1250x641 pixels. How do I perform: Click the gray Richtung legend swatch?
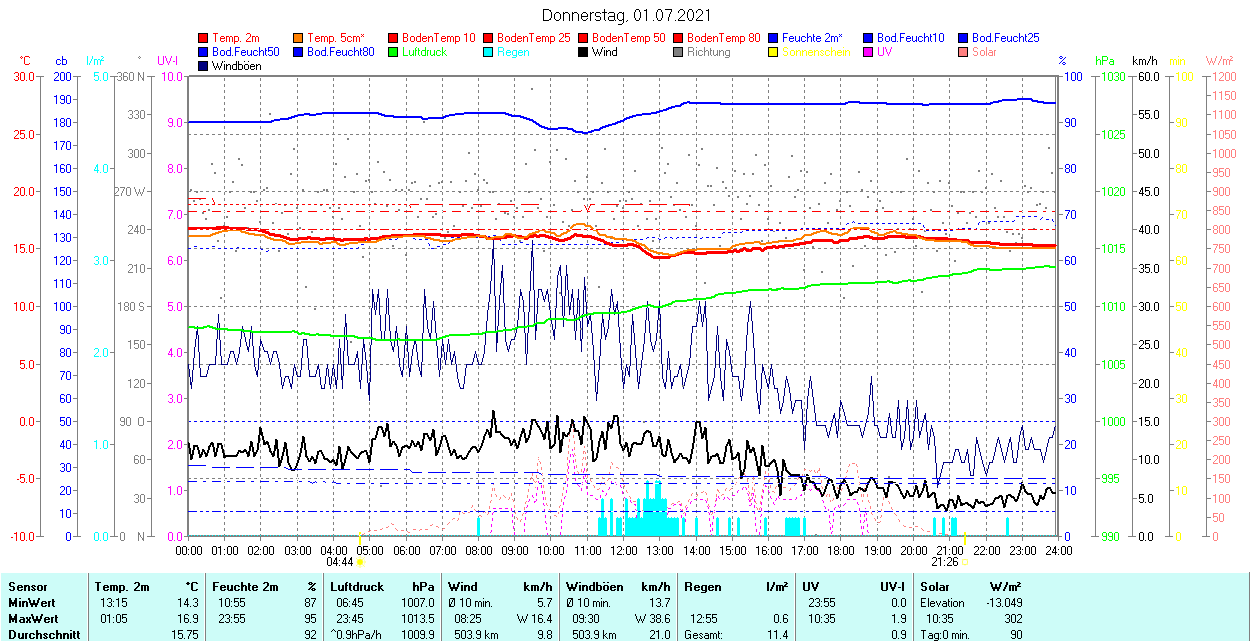coord(679,52)
